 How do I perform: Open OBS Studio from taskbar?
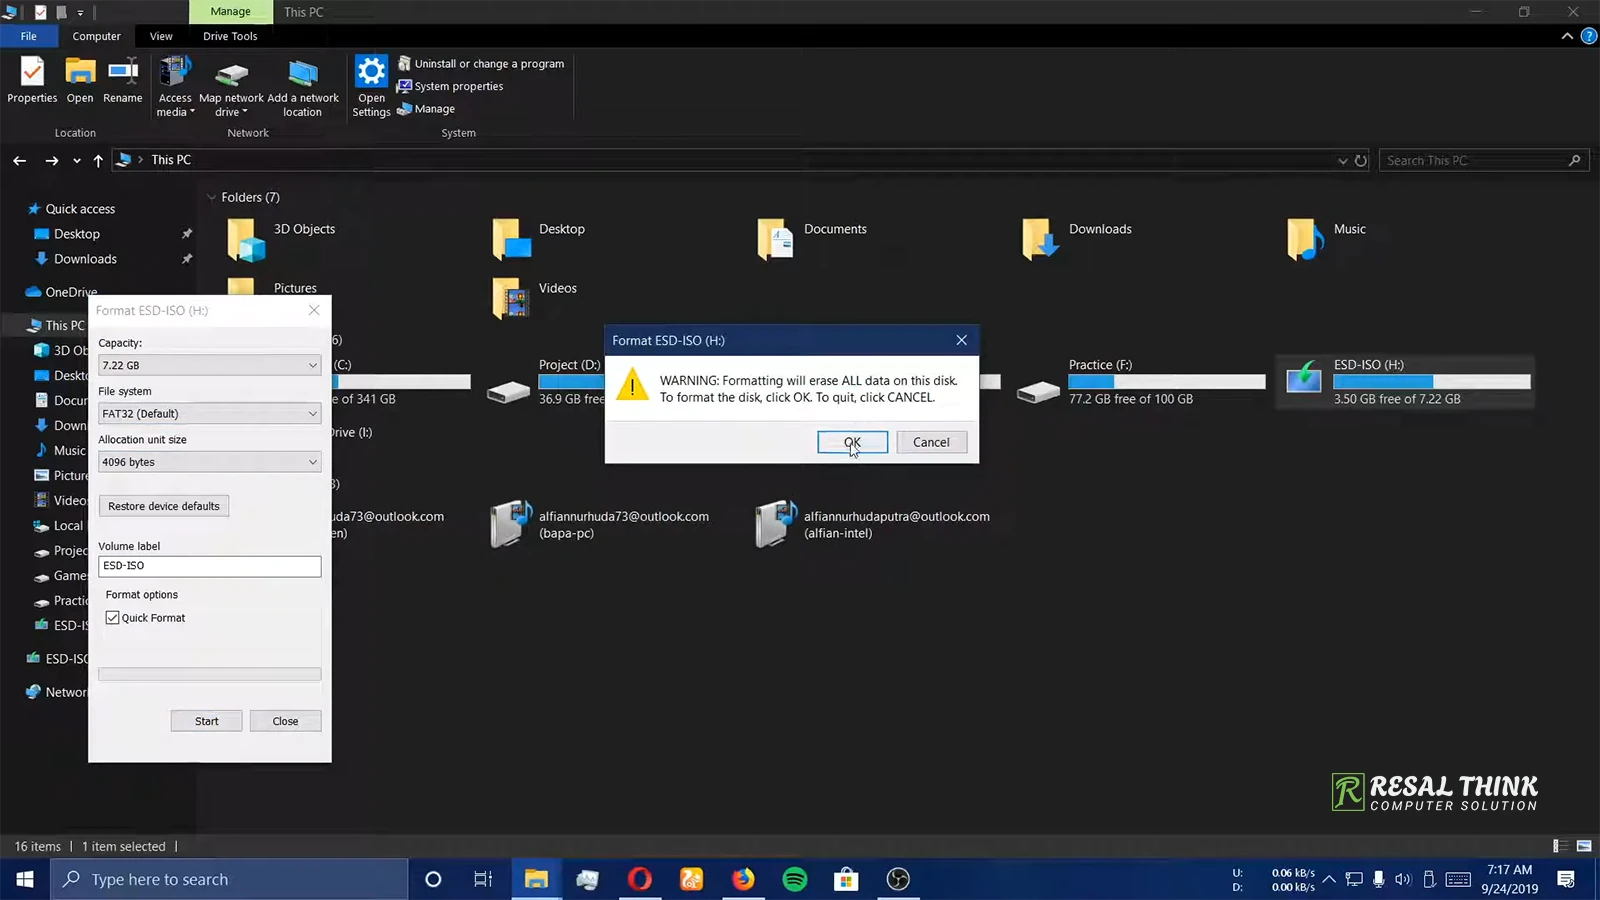click(x=898, y=879)
